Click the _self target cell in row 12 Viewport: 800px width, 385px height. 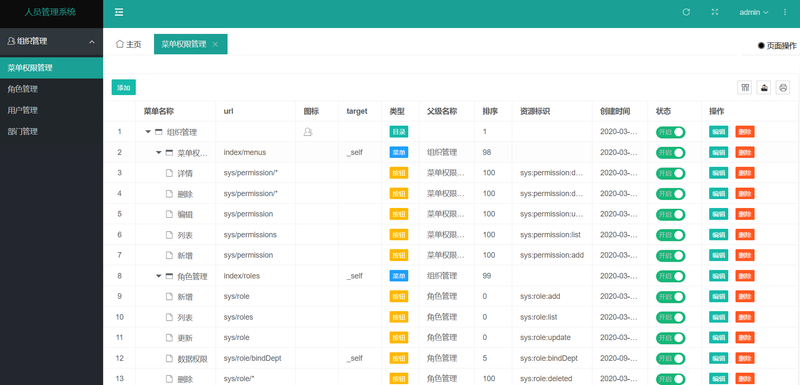(355, 358)
